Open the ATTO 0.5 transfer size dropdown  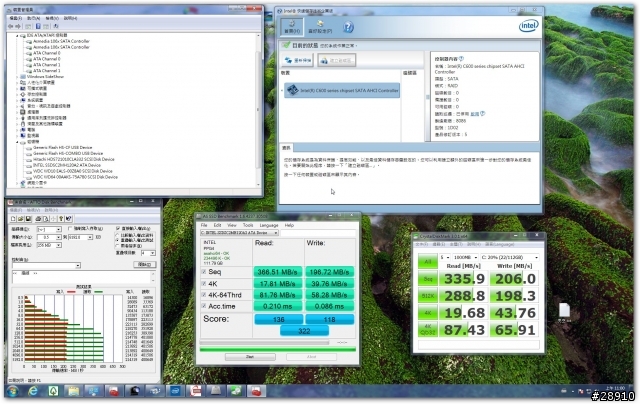click(49, 237)
